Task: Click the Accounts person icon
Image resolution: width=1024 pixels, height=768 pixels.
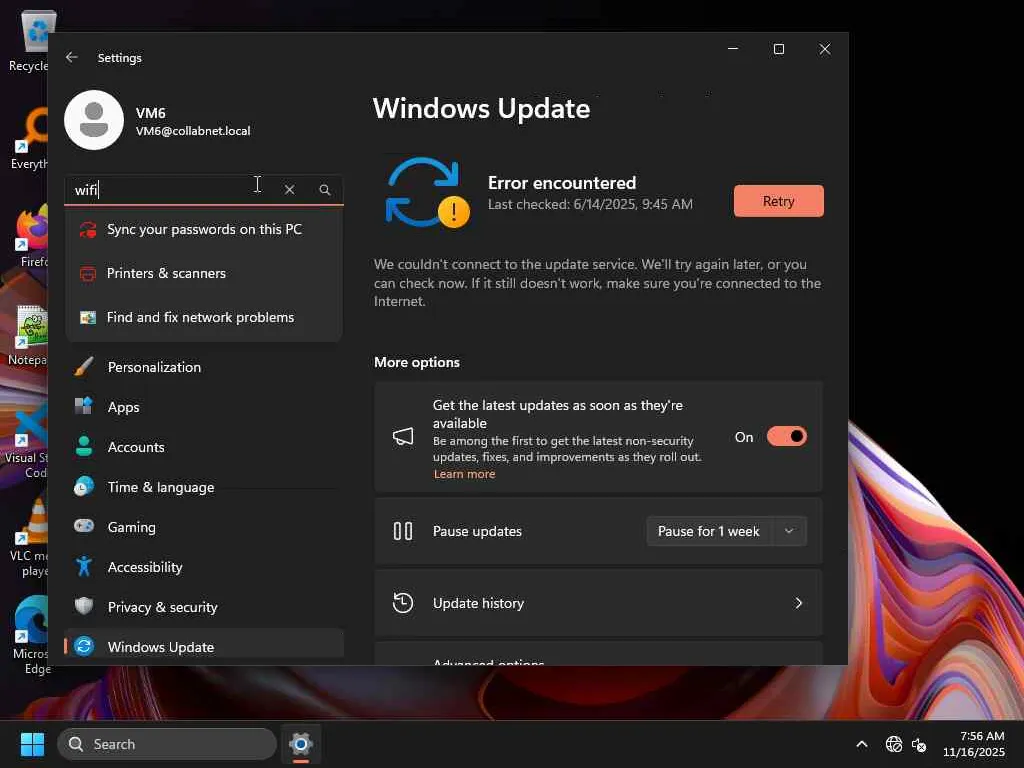Action: click(x=84, y=447)
